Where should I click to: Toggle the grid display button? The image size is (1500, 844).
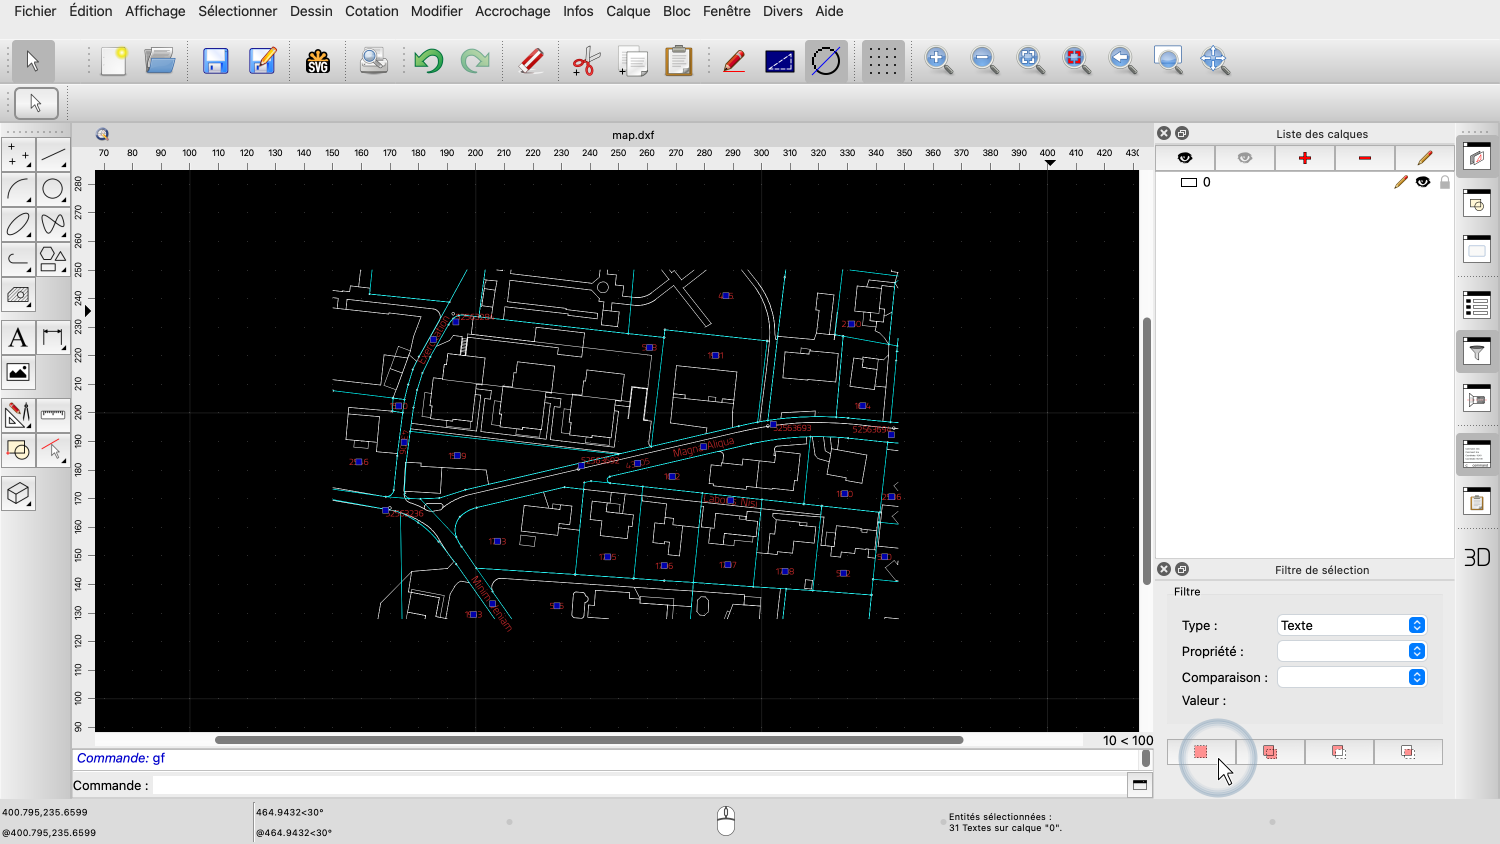click(x=882, y=61)
